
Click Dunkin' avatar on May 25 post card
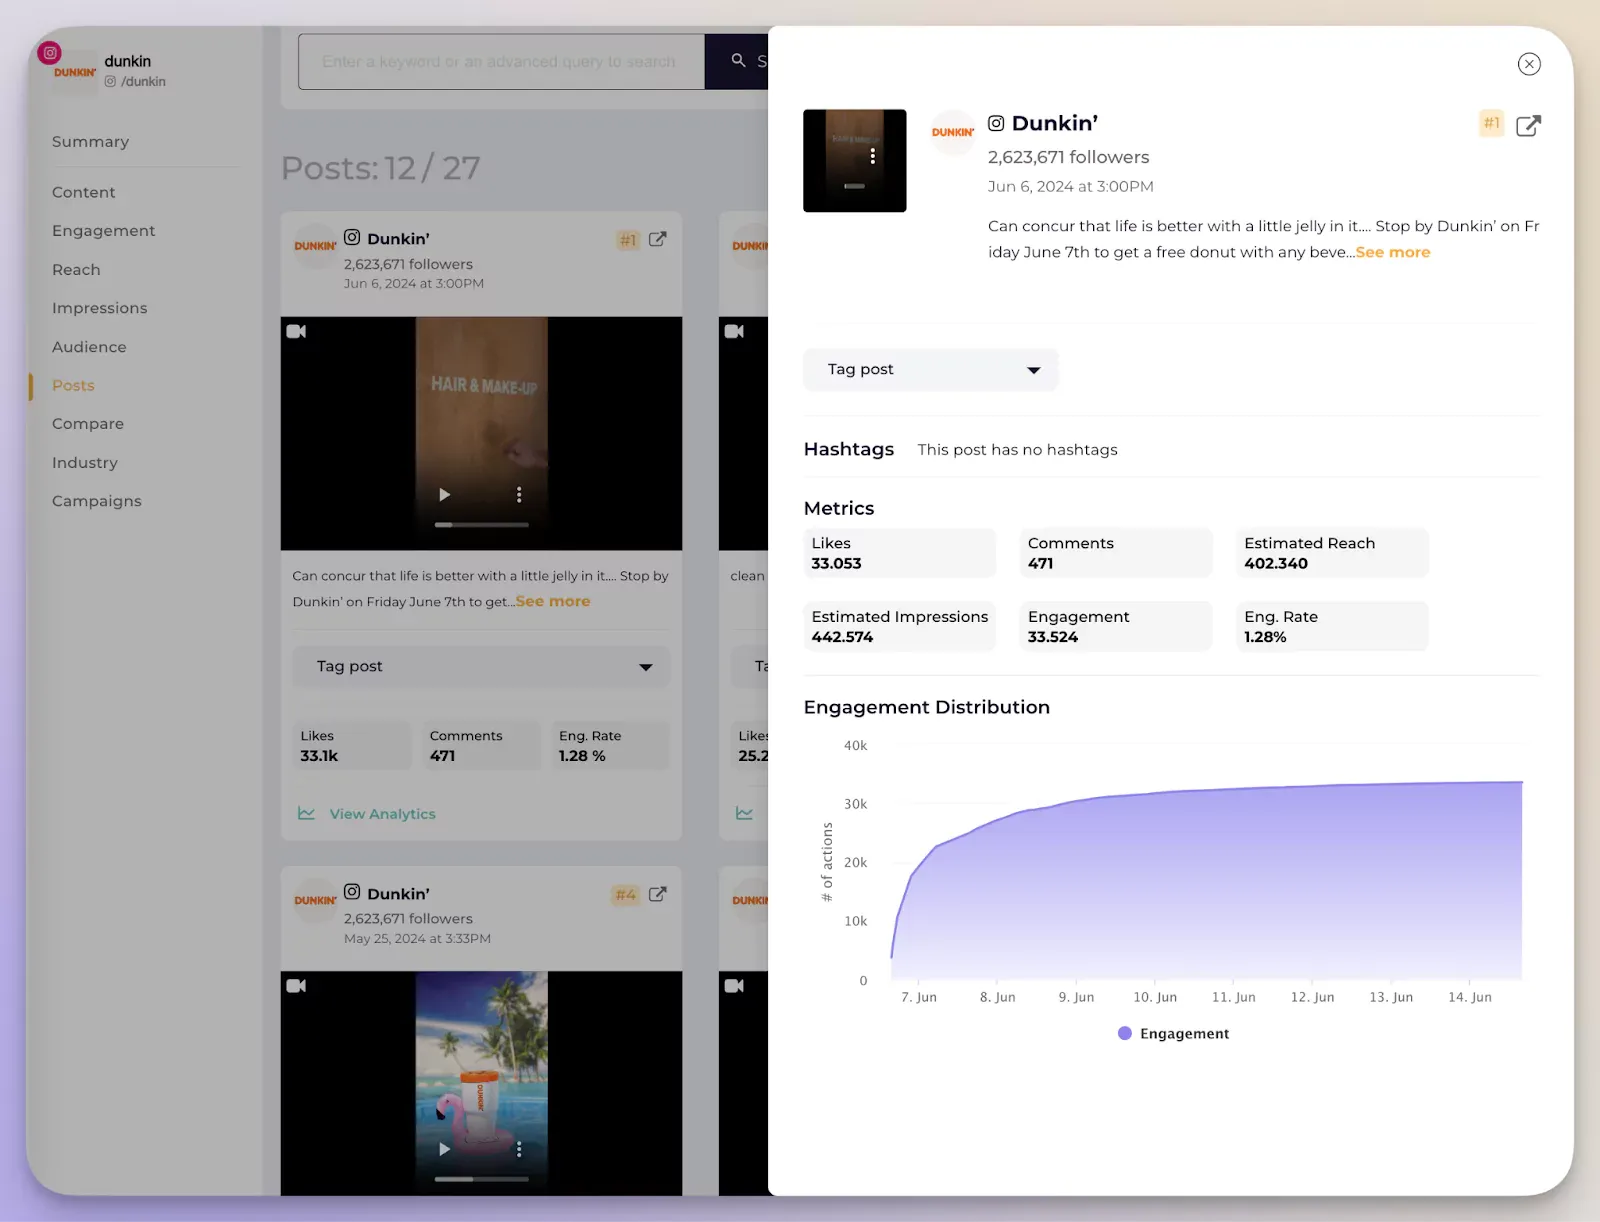tap(315, 900)
